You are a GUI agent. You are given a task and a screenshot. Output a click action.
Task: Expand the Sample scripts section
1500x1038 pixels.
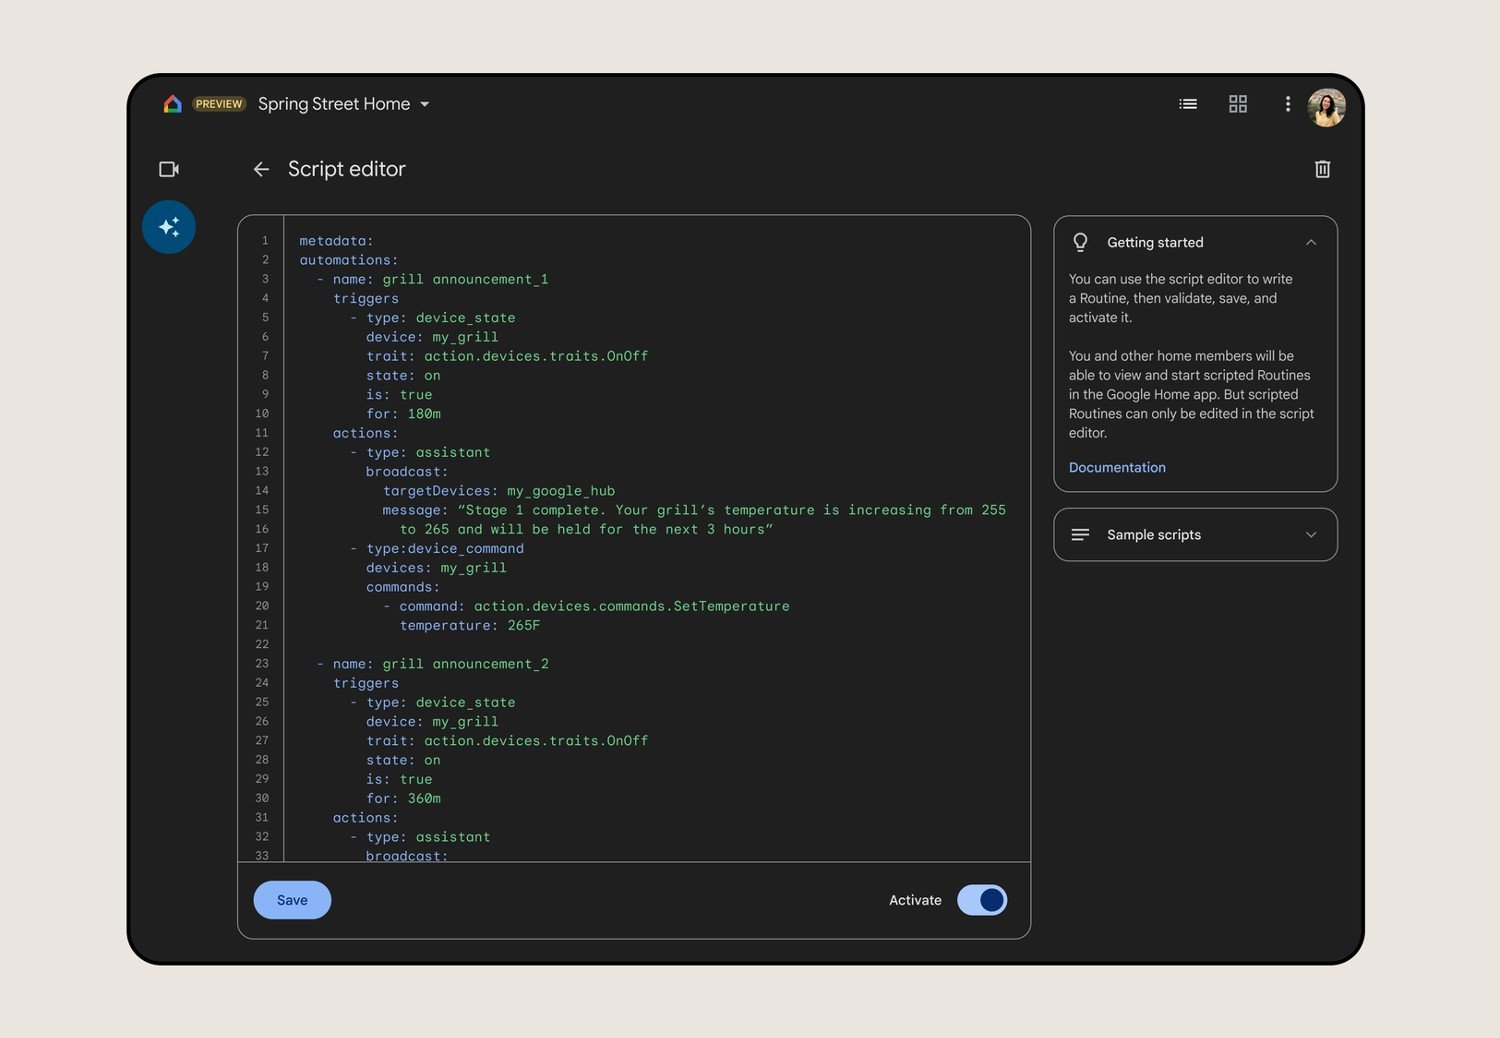pyautogui.click(x=1310, y=535)
